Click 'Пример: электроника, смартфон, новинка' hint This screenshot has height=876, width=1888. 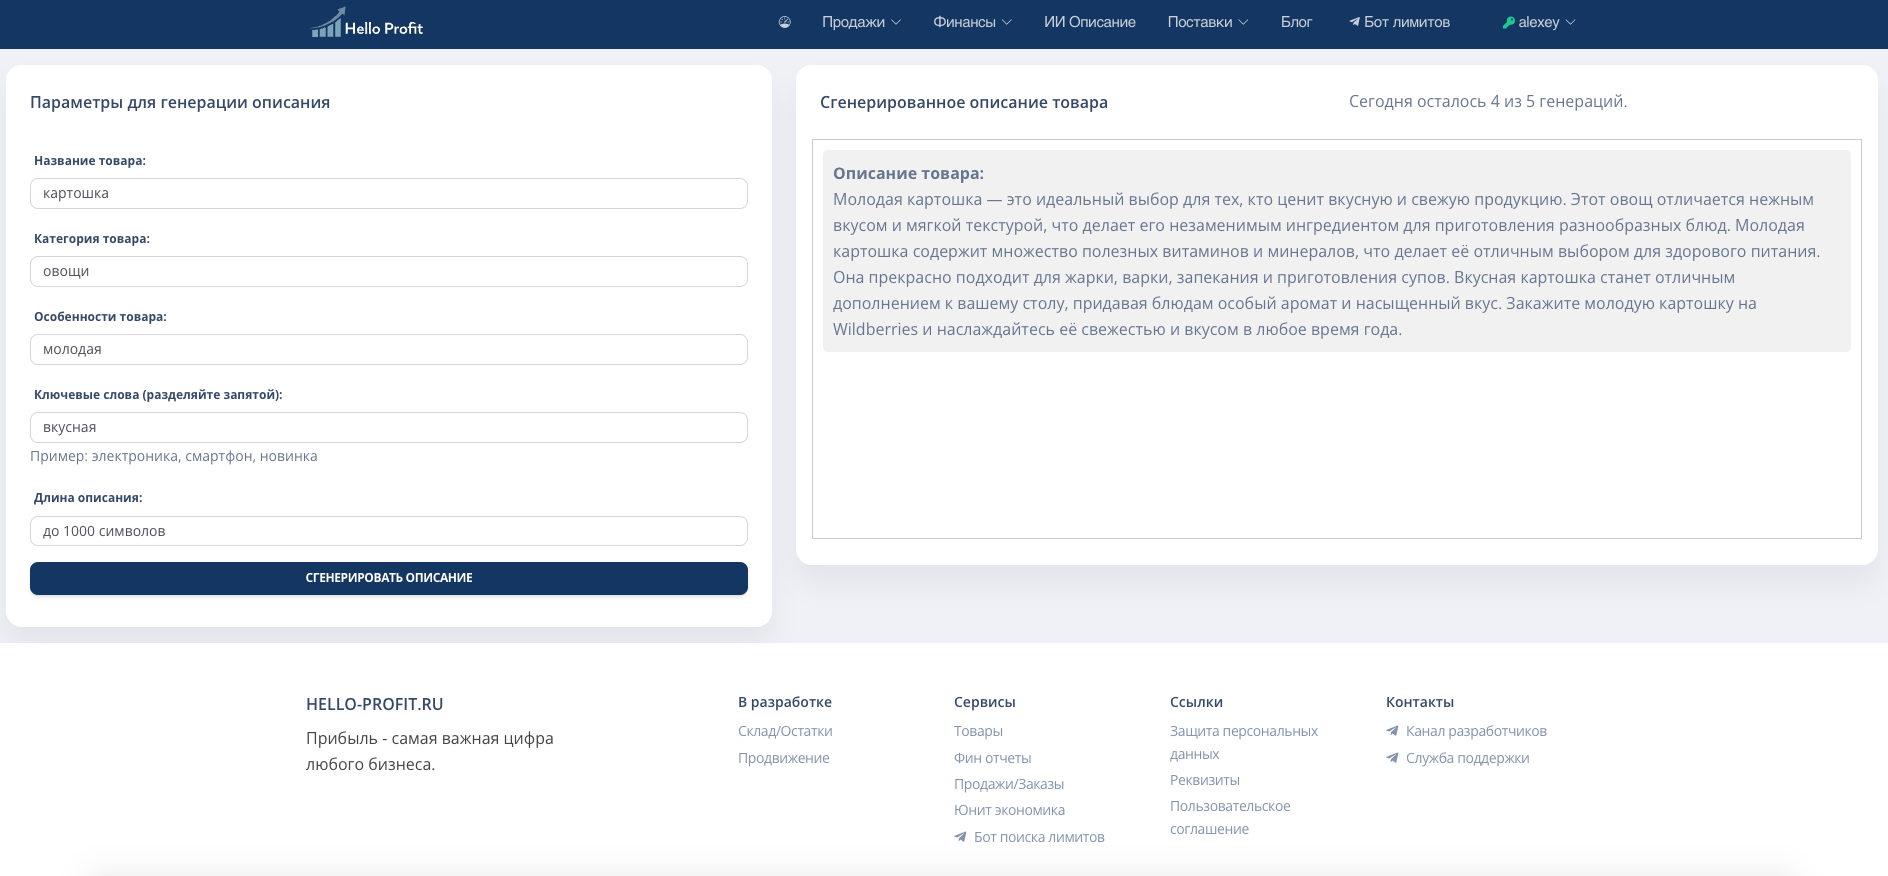point(174,456)
